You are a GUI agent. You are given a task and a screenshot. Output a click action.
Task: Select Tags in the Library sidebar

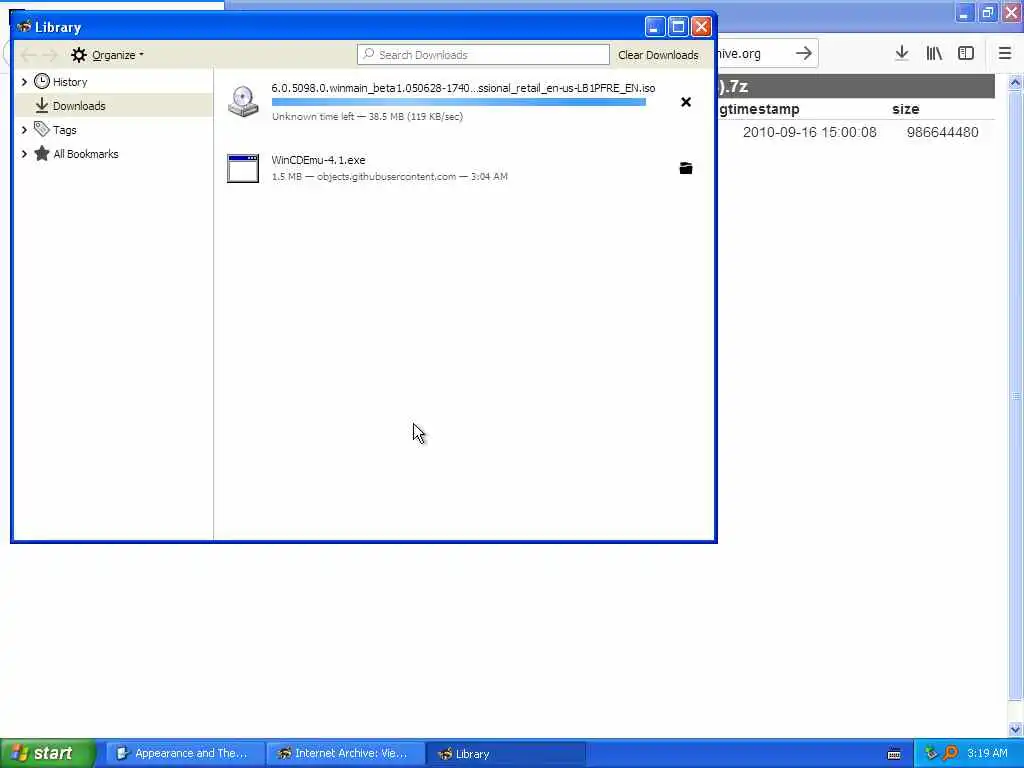coord(65,130)
